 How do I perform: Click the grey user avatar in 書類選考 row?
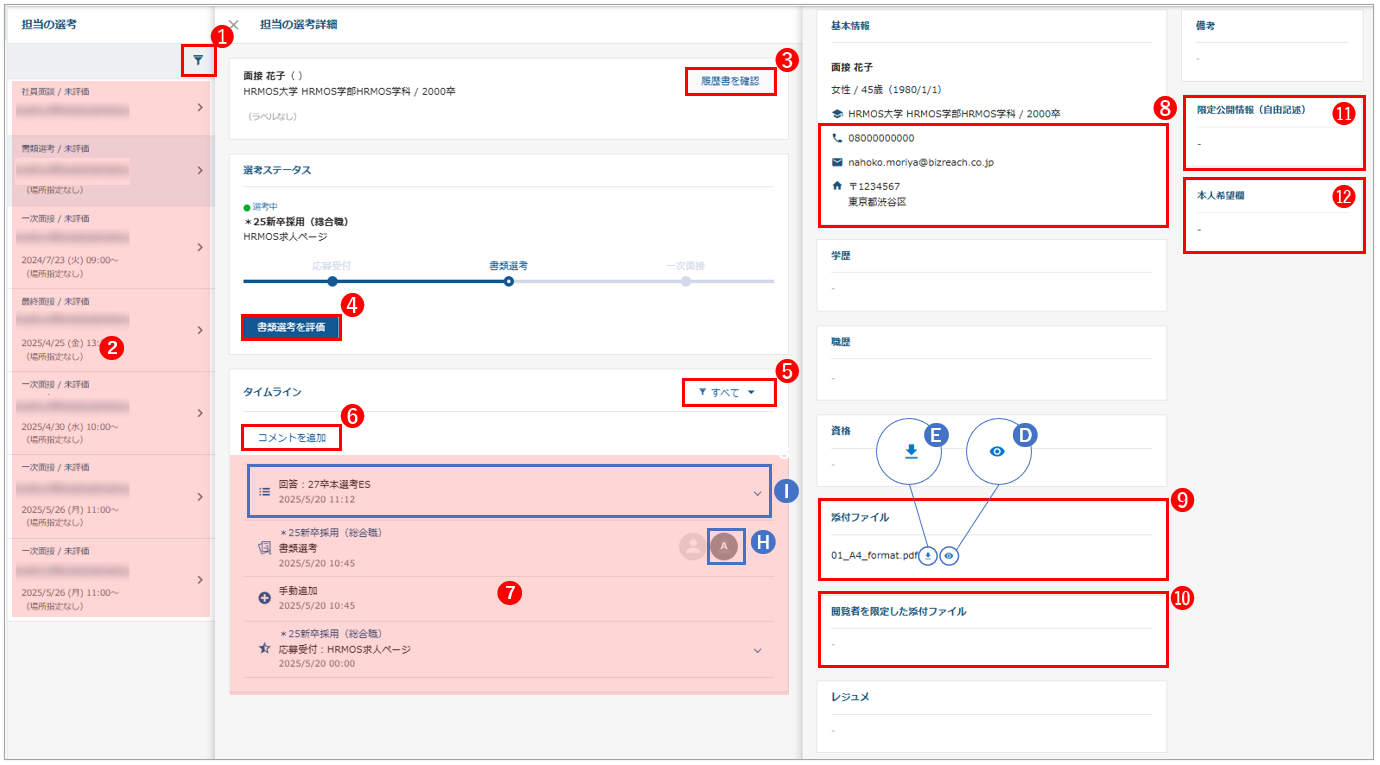coord(691,547)
